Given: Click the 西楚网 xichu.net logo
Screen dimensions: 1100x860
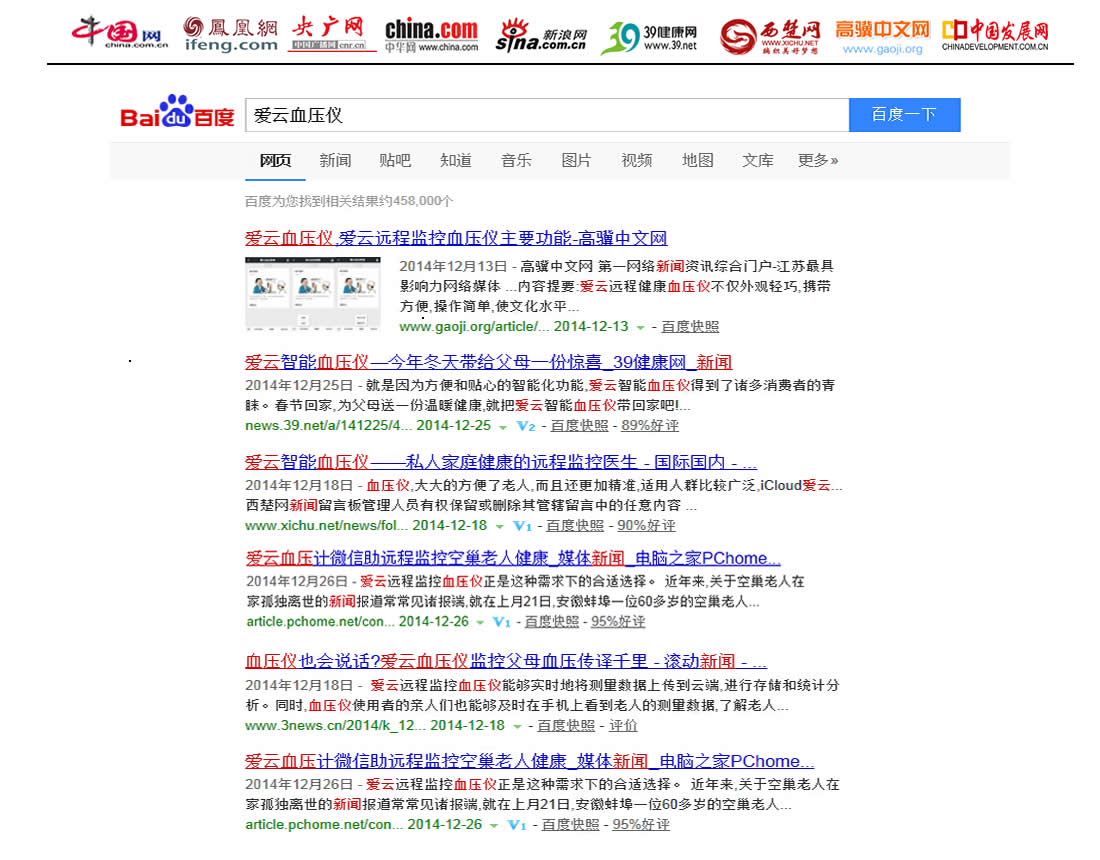Looking at the screenshot, I should (x=770, y=37).
